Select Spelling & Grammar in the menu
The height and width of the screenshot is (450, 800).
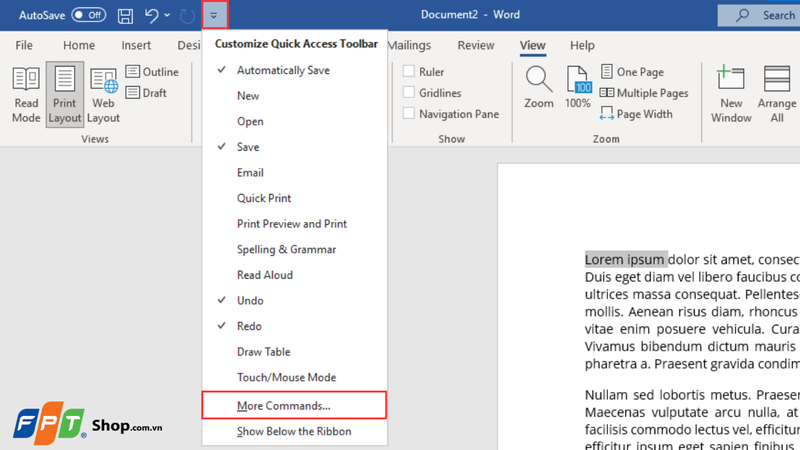[x=294, y=249]
